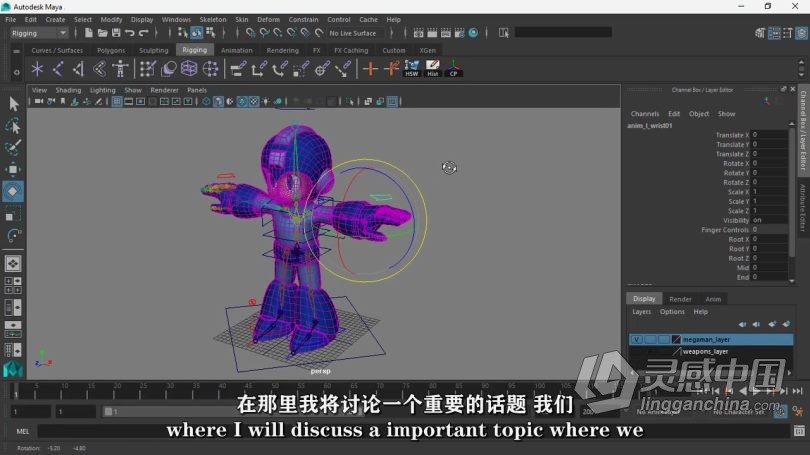The width and height of the screenshot is (810, 455).
Task: Click the Undo arrow icon
Action: click(130, 33)
